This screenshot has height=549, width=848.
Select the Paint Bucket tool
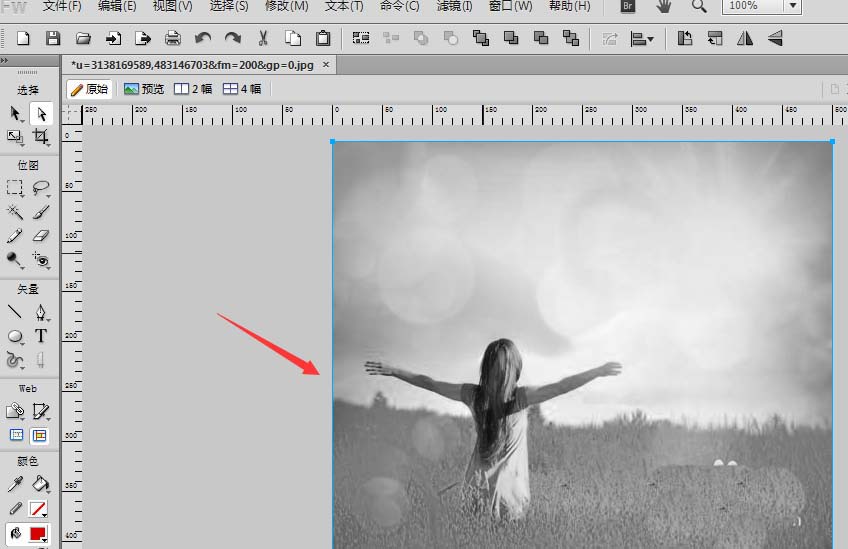pos(41,484)
